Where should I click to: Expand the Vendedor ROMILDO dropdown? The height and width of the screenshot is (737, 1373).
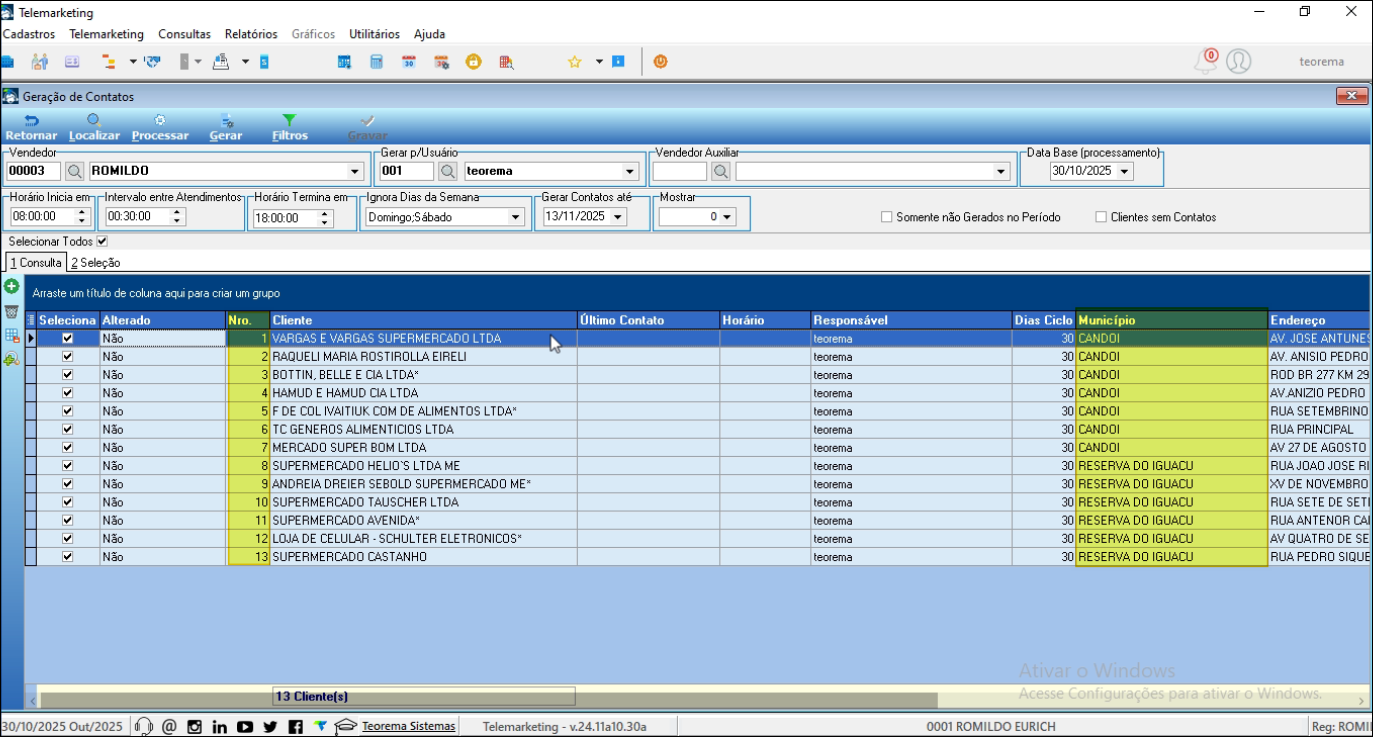click(354, 172)
